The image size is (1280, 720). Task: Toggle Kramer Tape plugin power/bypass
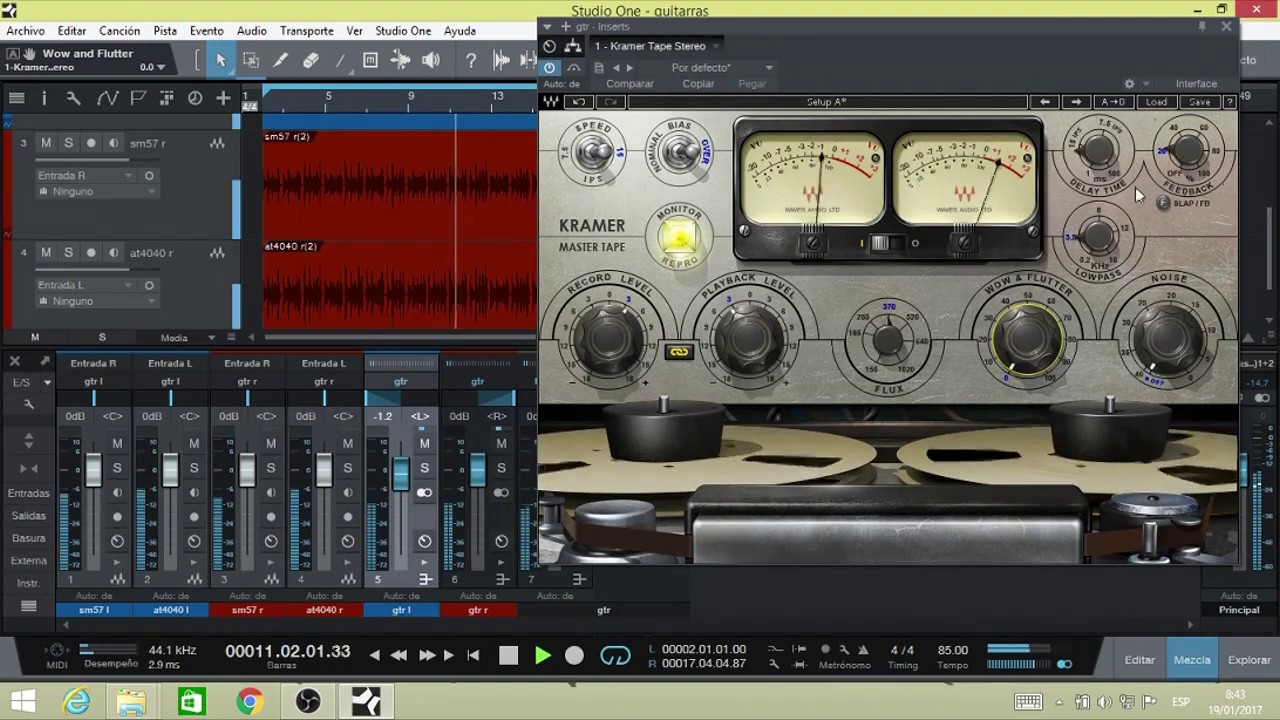point(550,67)
